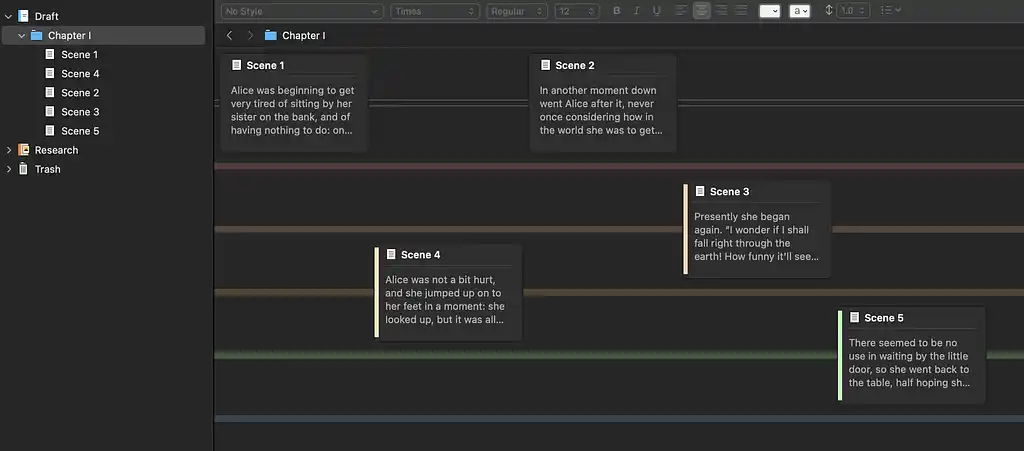Viewport: 1024px width, 451px height.
Task: Click the Scene 4 card title text
Action: pos(421,255)
